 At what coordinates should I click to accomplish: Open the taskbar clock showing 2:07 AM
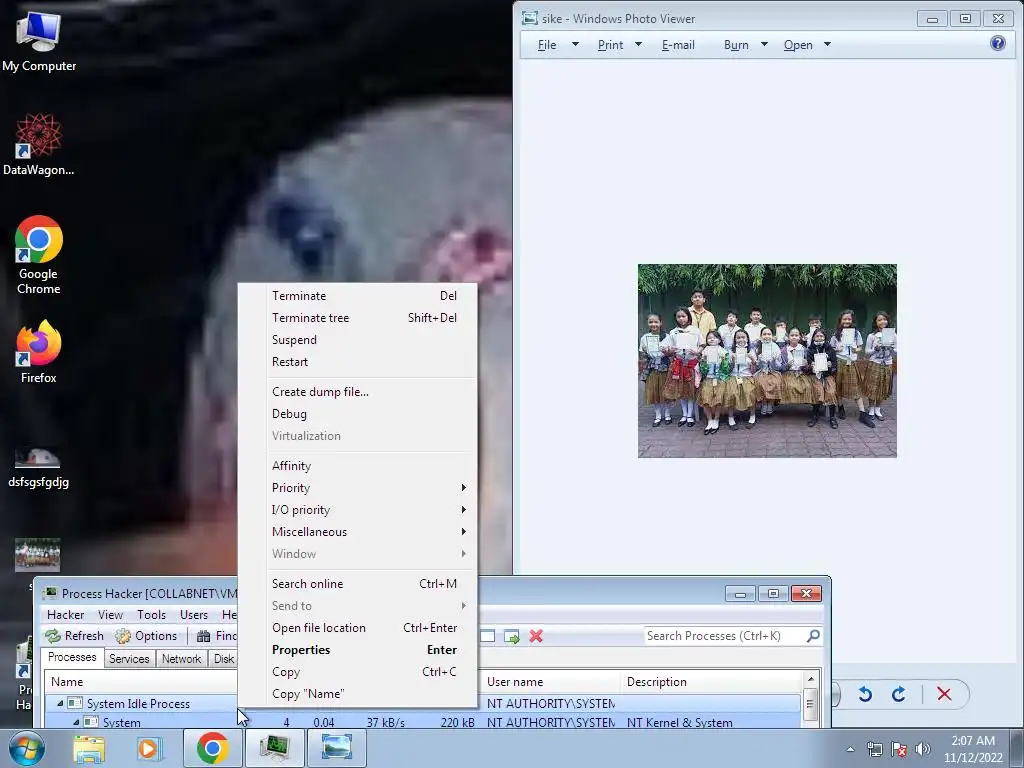coord(972,749)
